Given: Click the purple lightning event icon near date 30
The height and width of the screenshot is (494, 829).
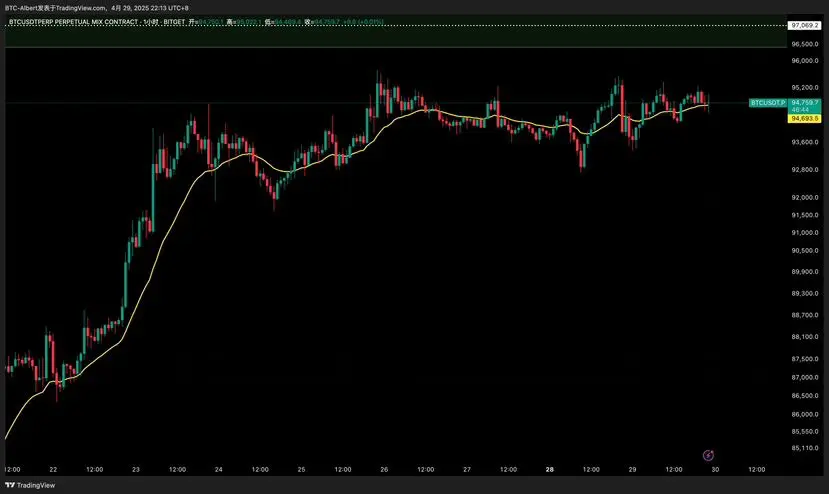Looking at the screenshot, I should pyautogui.click(x=708, y=455).
